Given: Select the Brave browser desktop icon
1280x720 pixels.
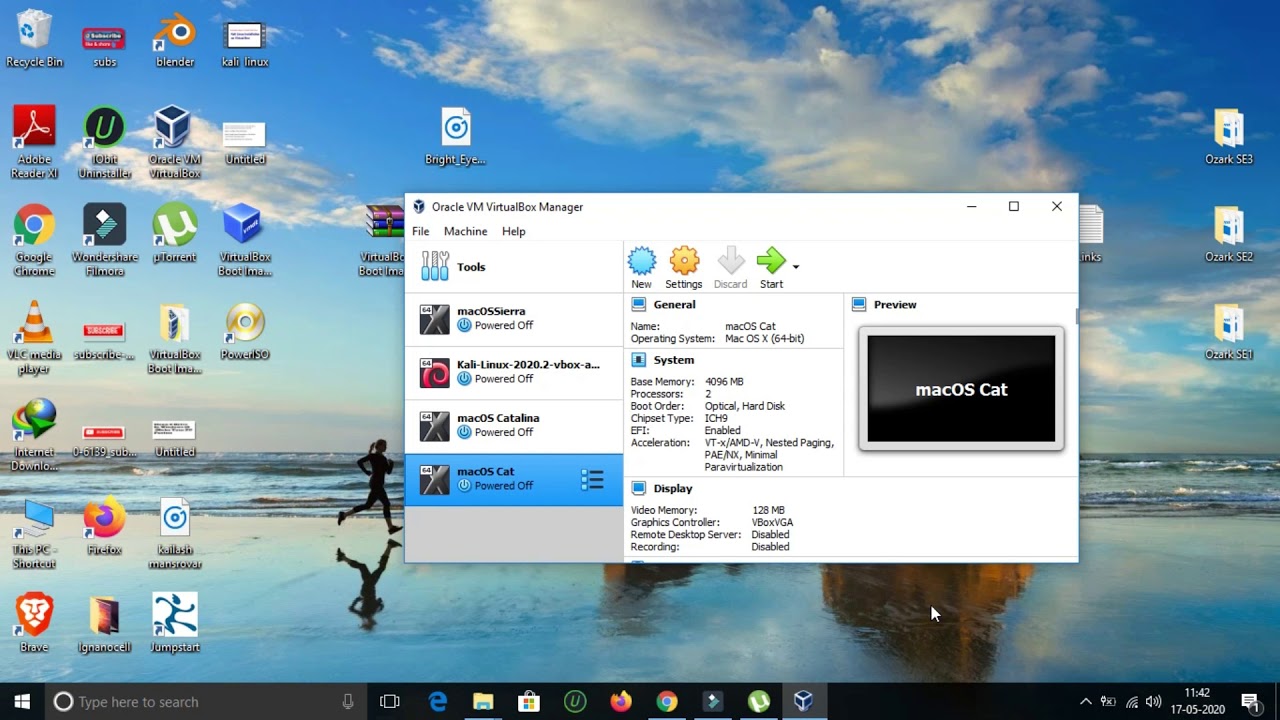Looking at the screenshot, I should 34,624.
